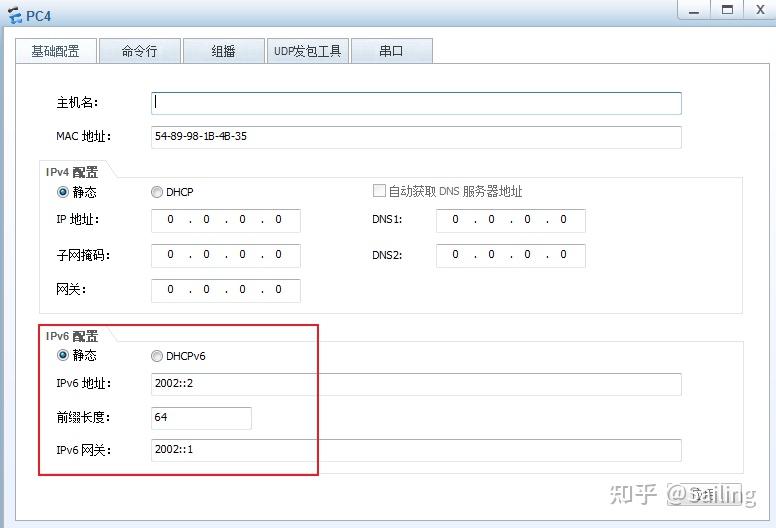Select DHCPv6 radio button
Viewport: 776px width, 528px height.
point(157,356)
